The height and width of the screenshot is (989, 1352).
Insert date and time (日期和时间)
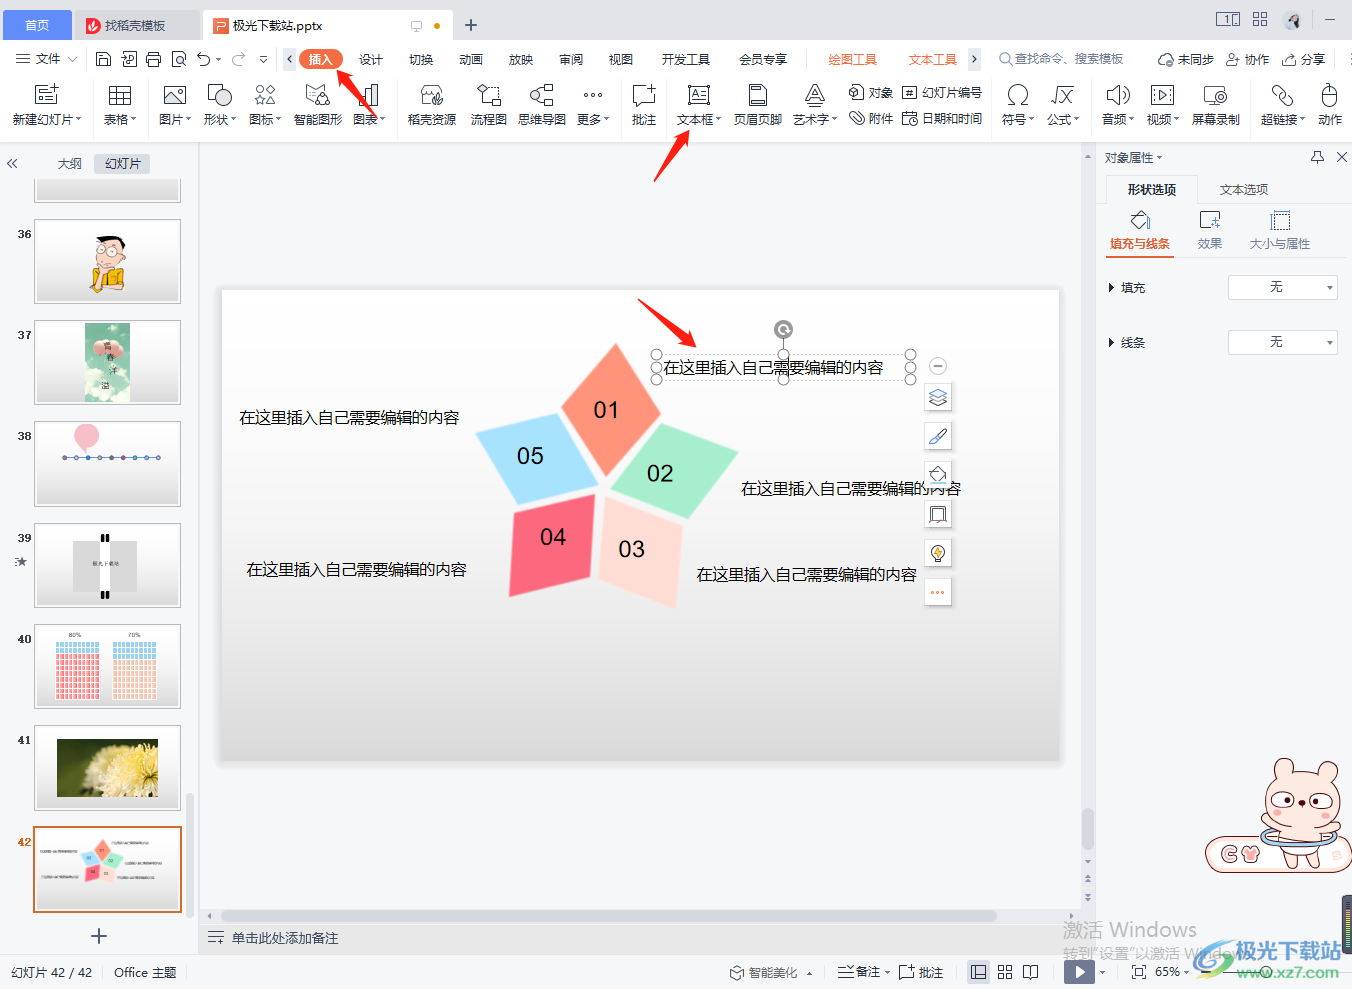(x=942, y=118)
